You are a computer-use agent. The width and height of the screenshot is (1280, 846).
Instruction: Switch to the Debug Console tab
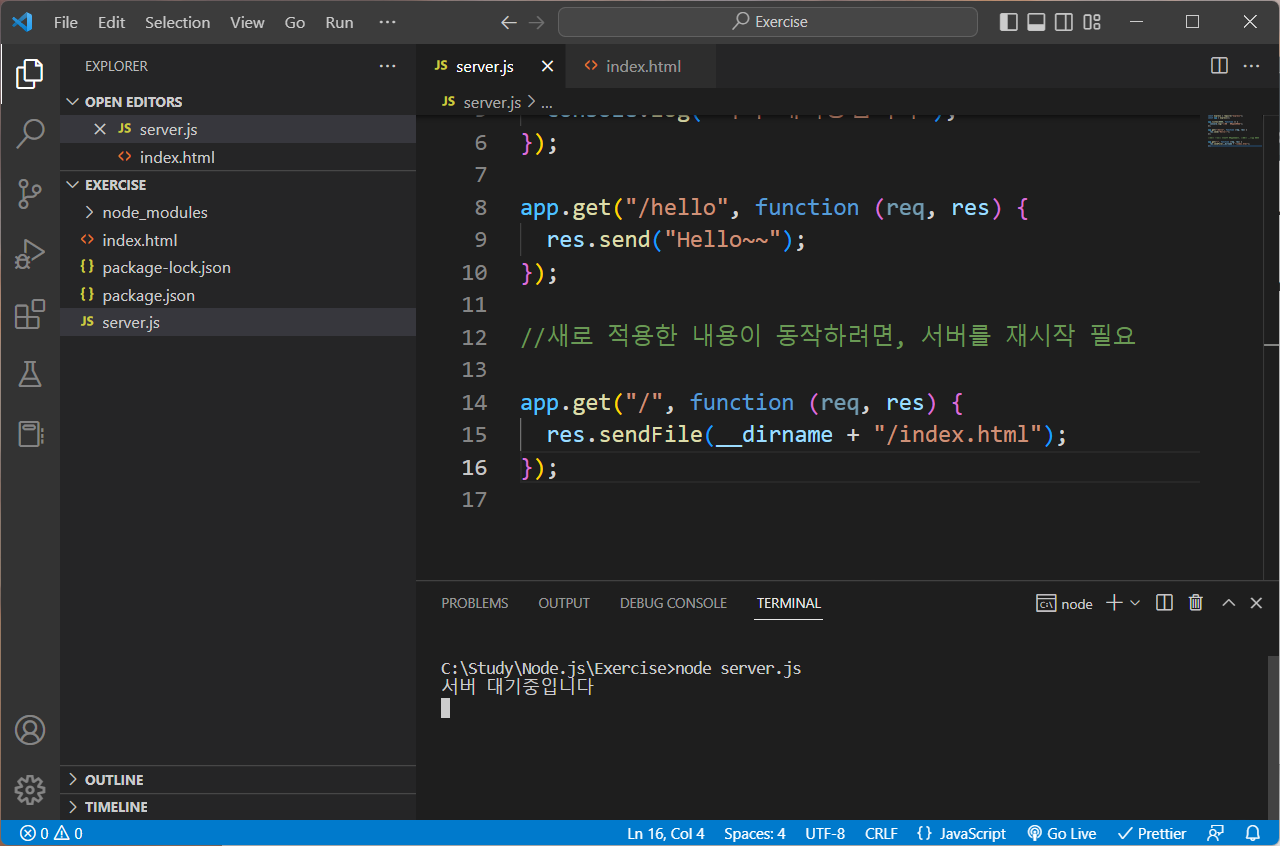click(673, 603)
